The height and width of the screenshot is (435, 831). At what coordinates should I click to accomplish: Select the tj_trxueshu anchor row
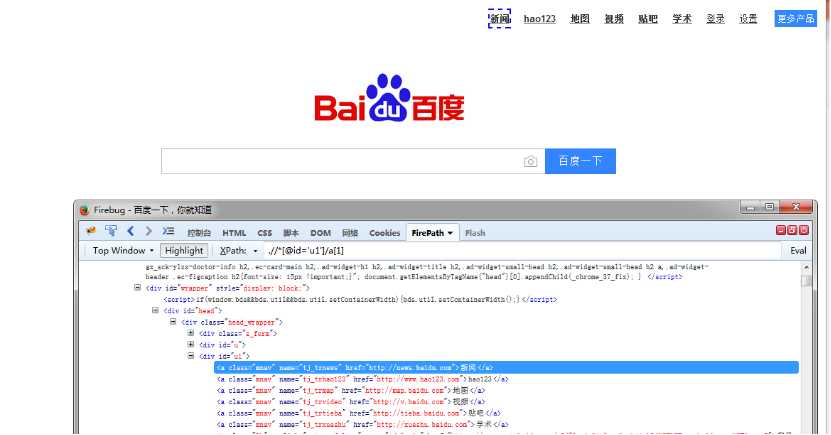363,424
